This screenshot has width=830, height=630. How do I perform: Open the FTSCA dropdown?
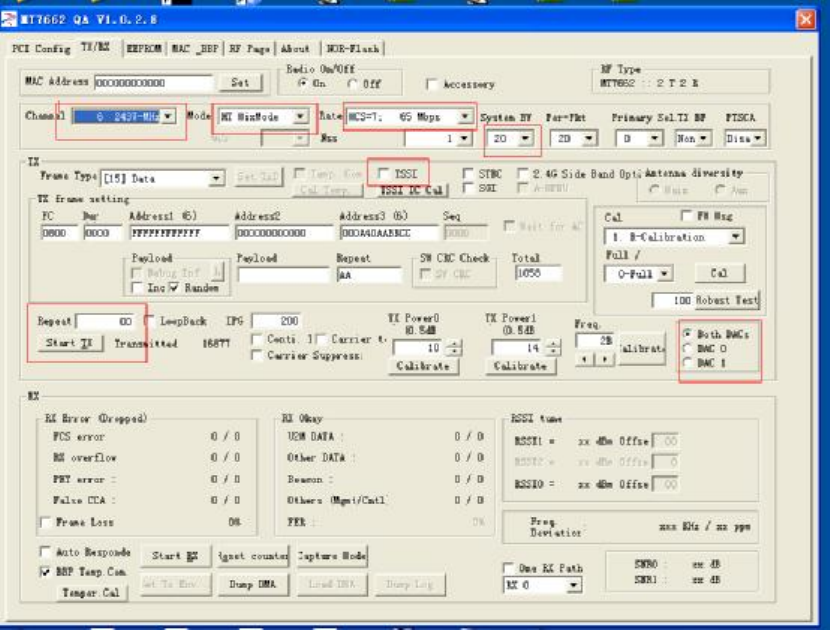(758, 139)
